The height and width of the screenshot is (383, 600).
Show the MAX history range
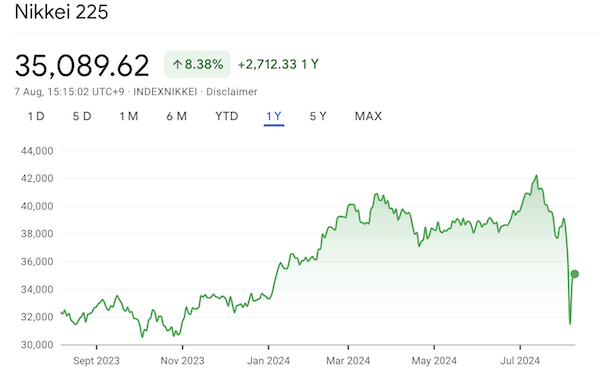click(368, 116)
